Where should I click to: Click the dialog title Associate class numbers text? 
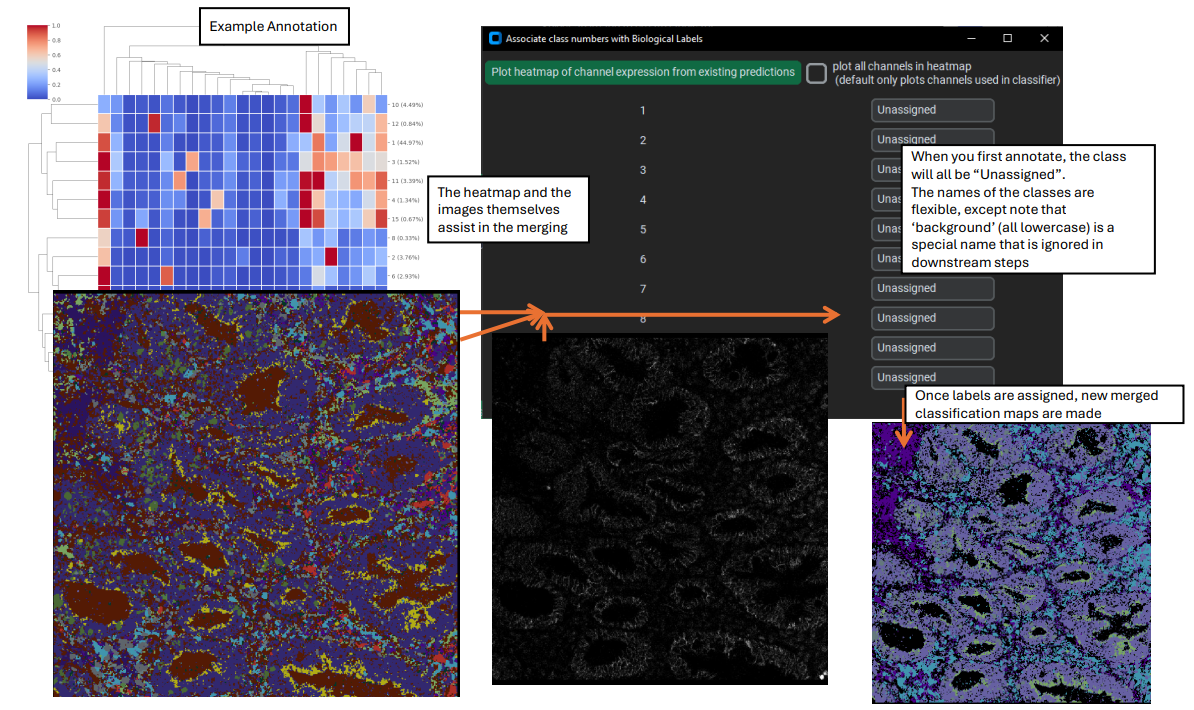pyautogui.click(x=604, y=38)
